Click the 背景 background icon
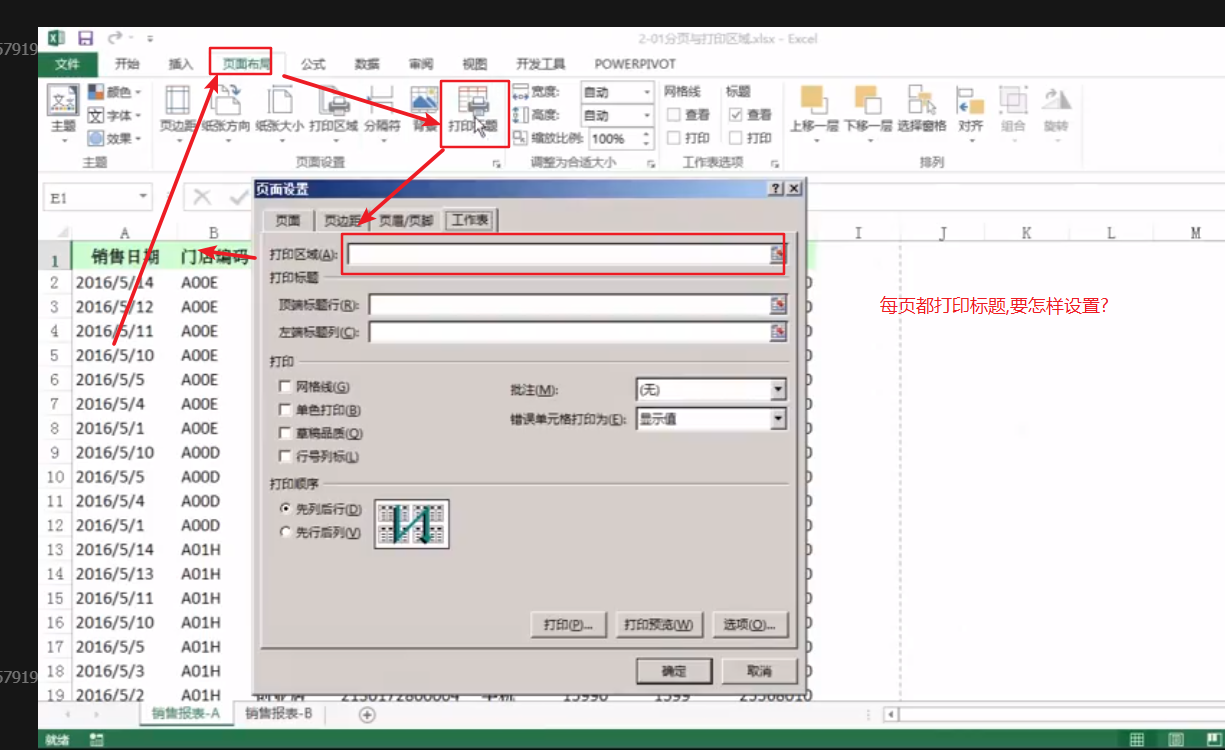 pos(425,101)
